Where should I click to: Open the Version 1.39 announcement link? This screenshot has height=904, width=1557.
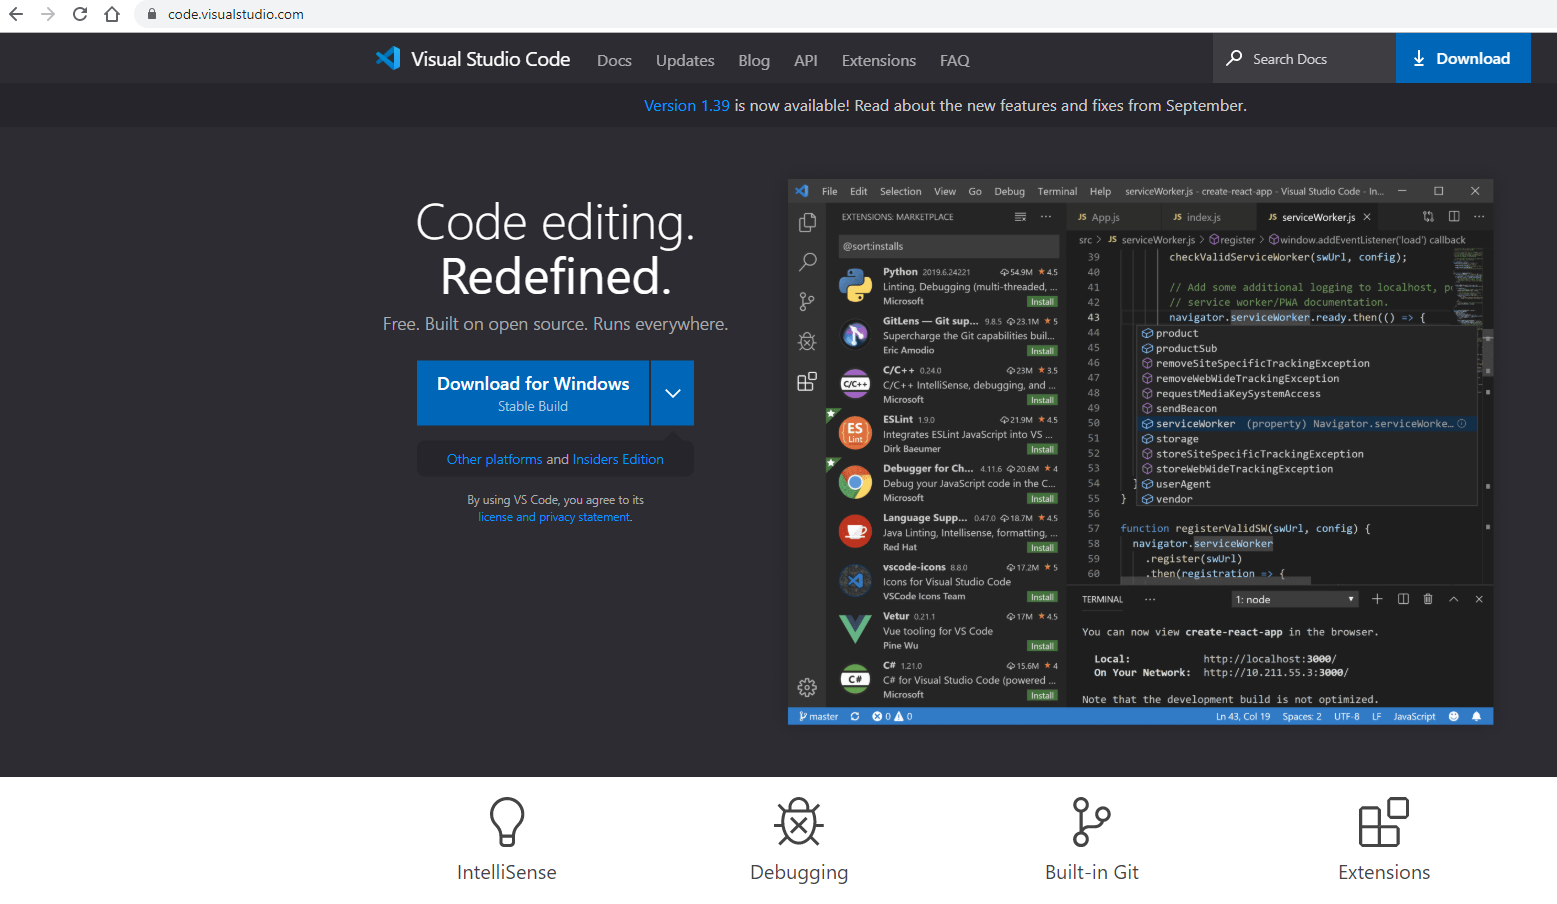[687, 105]
